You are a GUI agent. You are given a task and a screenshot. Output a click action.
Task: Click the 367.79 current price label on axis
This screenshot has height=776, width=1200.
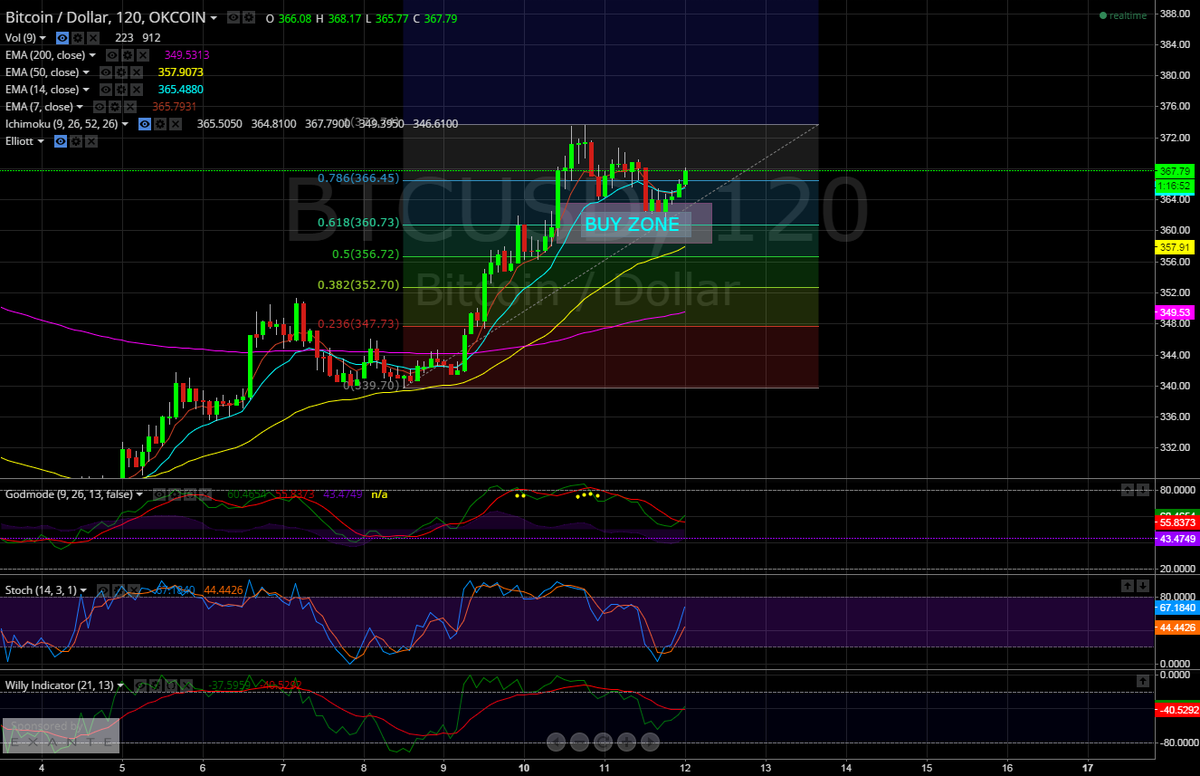(1174, 171)
